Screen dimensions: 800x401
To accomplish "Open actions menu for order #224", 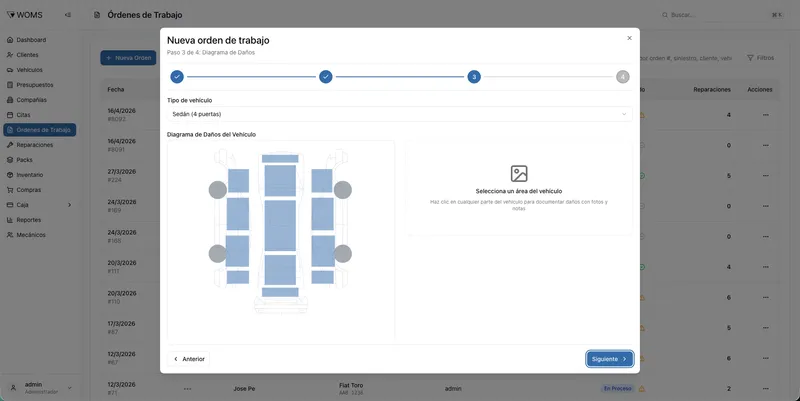I will 765,176.
